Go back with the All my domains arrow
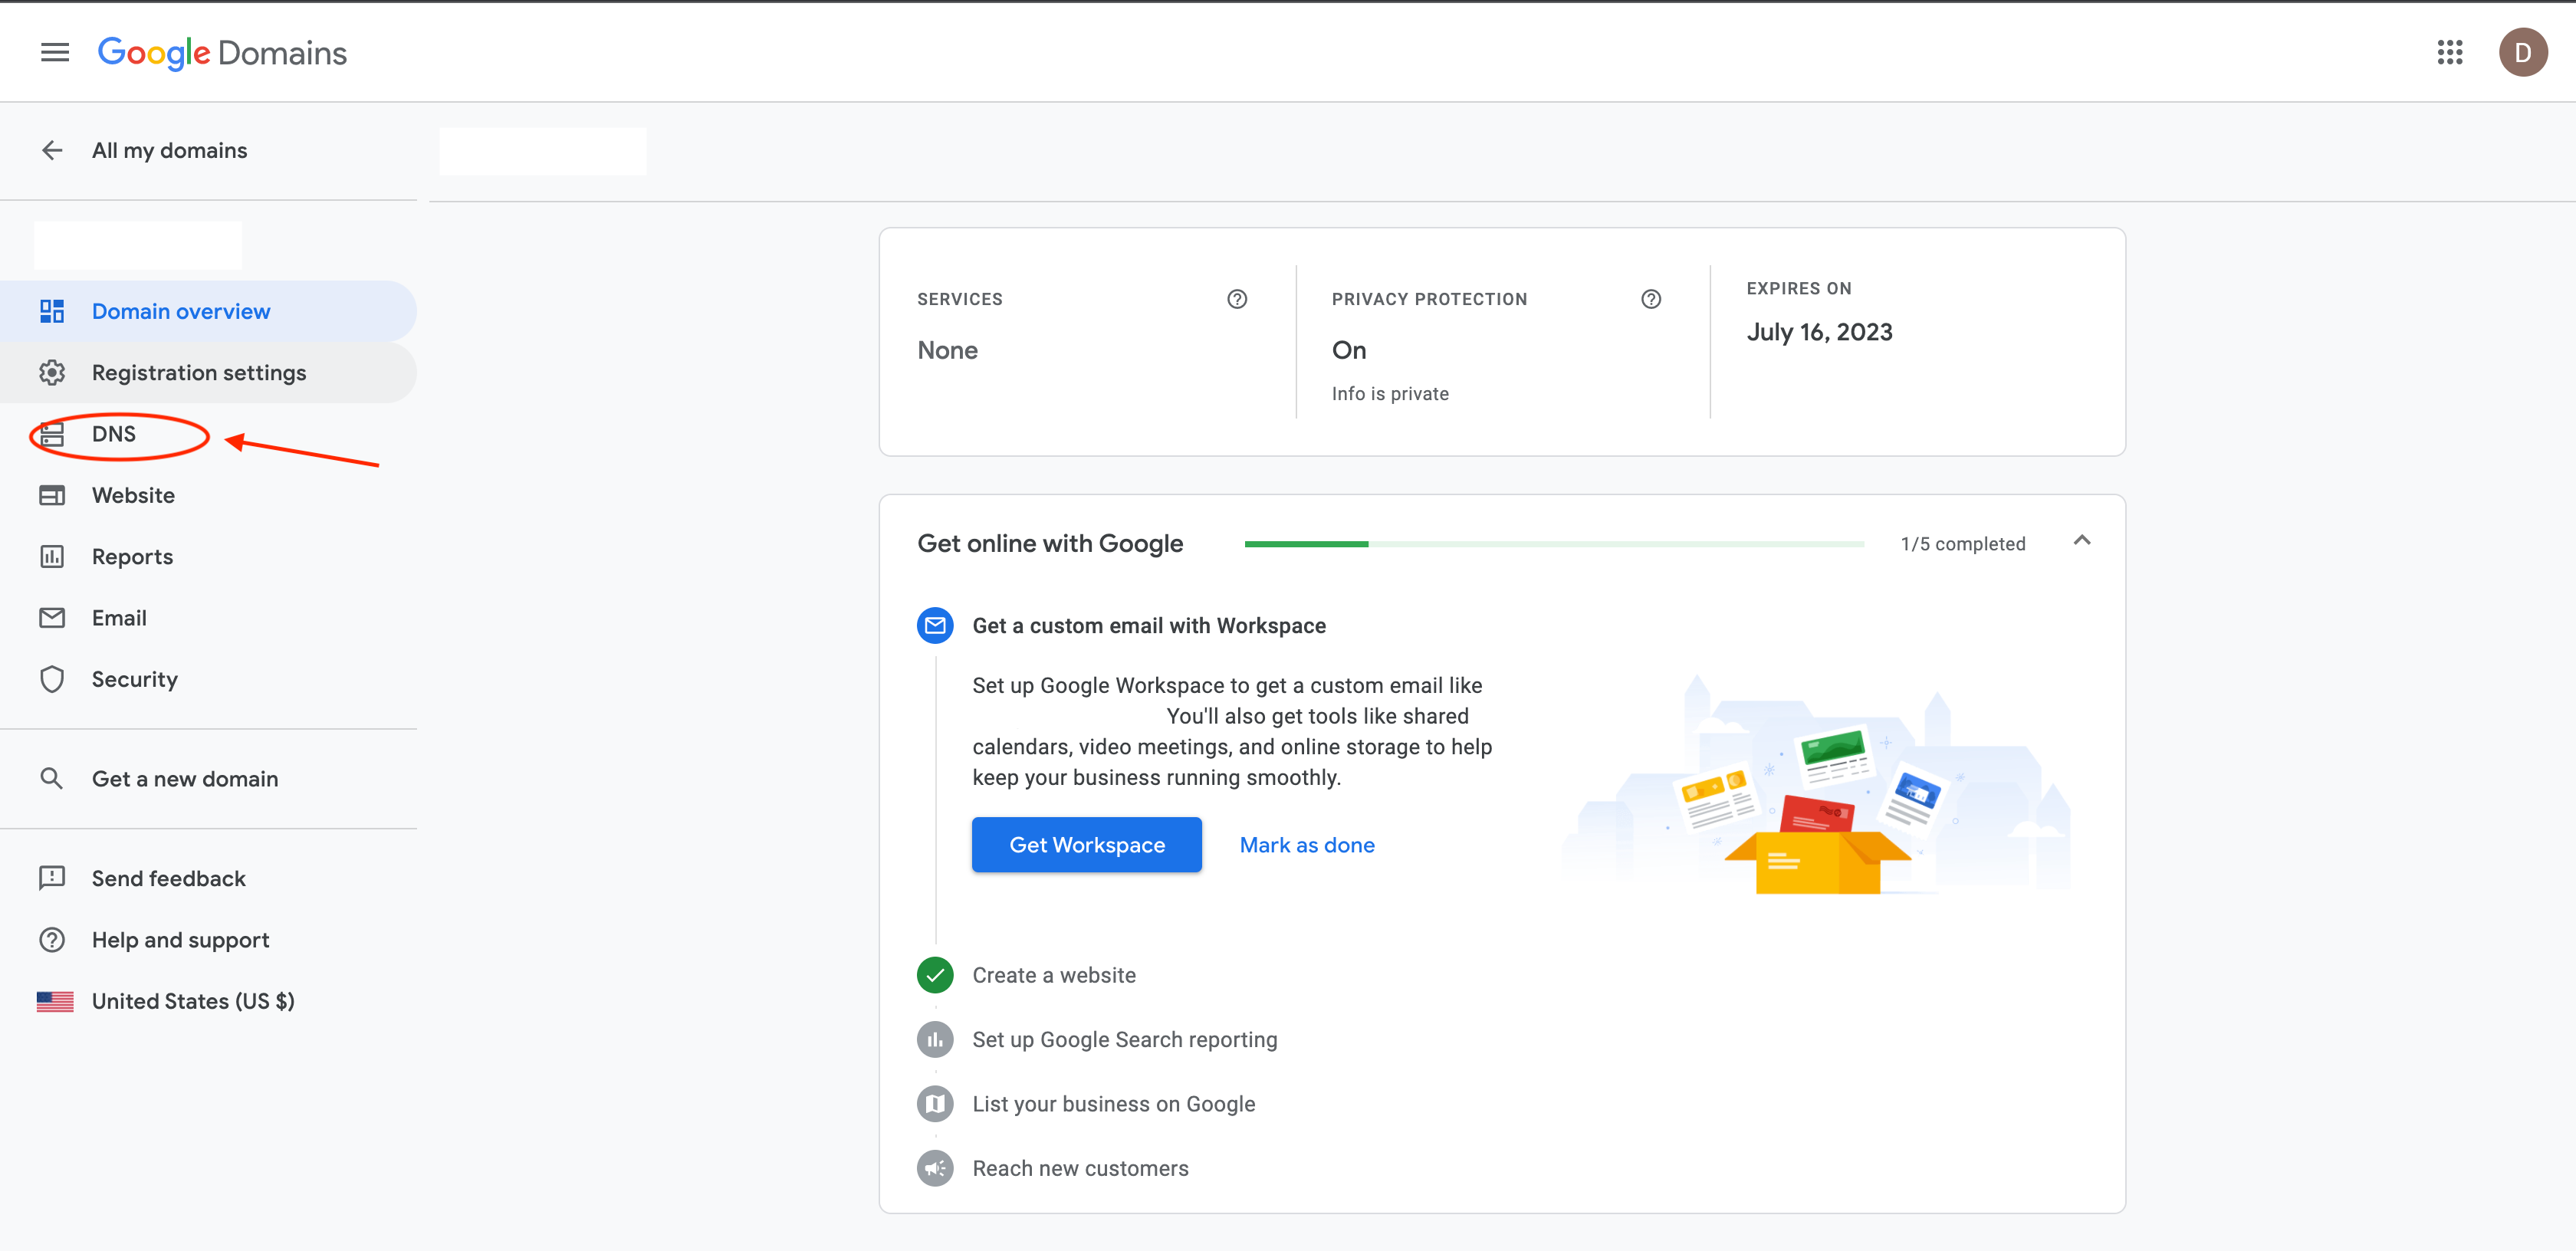The height and width of the screenshot is (1251, 2576). tap(52, 150)
